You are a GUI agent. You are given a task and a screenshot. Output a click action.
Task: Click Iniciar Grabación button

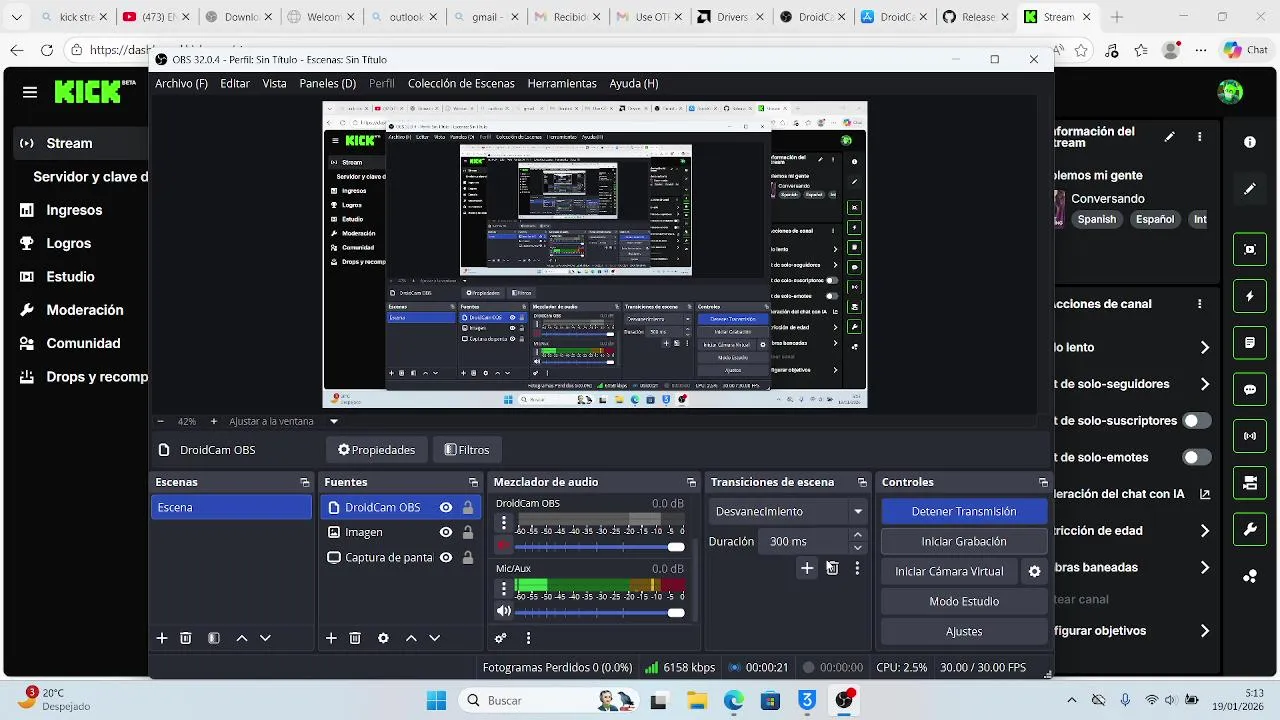pyautogui.click(x=964, y=541)
